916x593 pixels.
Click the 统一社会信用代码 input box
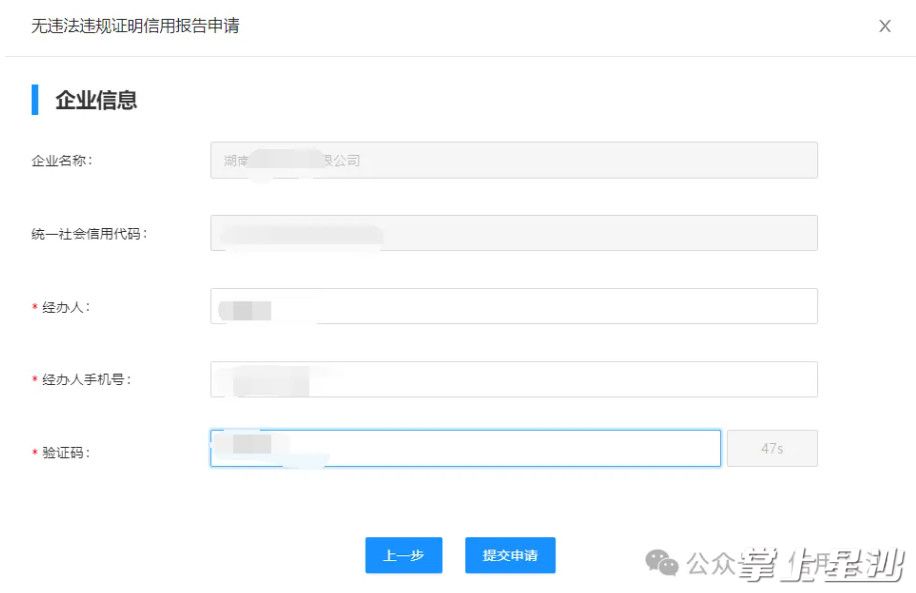click(x=513, y=233)
